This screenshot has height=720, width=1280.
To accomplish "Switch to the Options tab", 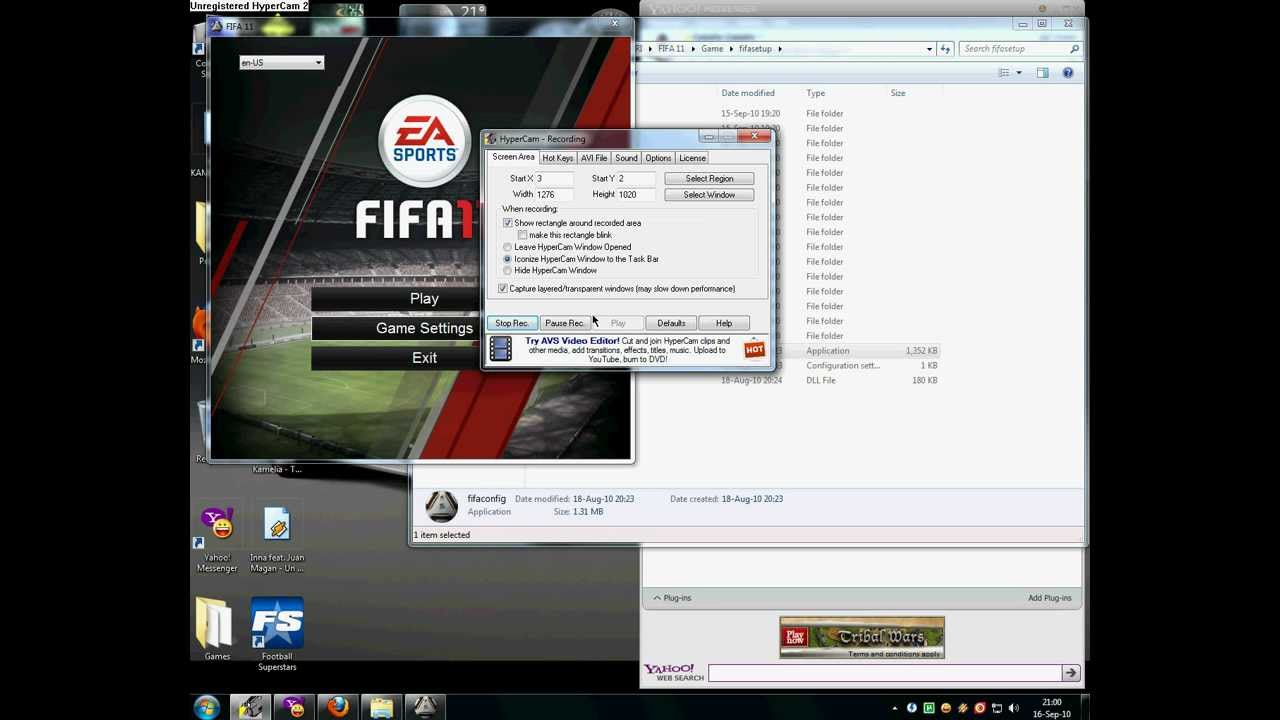I will pyautogui.click(x=658, y=158).
